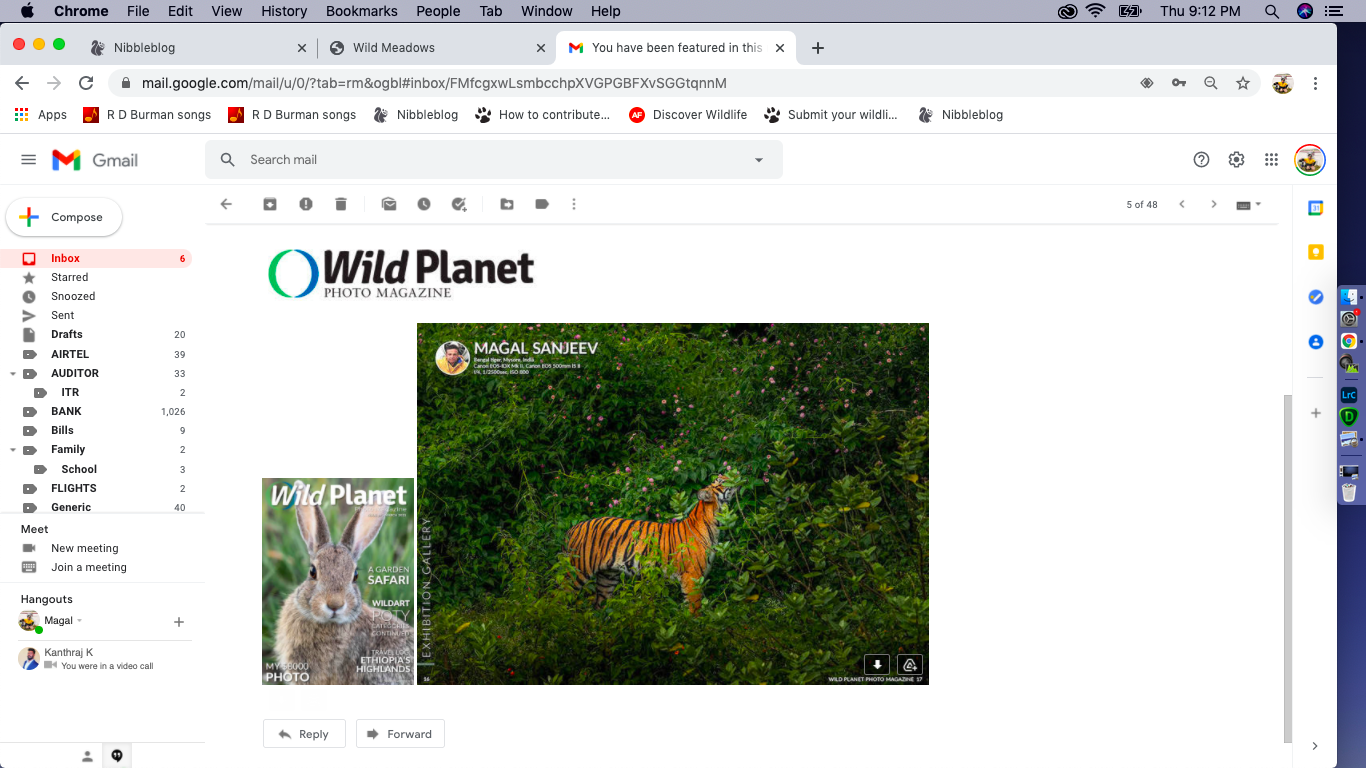Click the Forward button
1366x768 pixels.
click(x=400, y=734)
